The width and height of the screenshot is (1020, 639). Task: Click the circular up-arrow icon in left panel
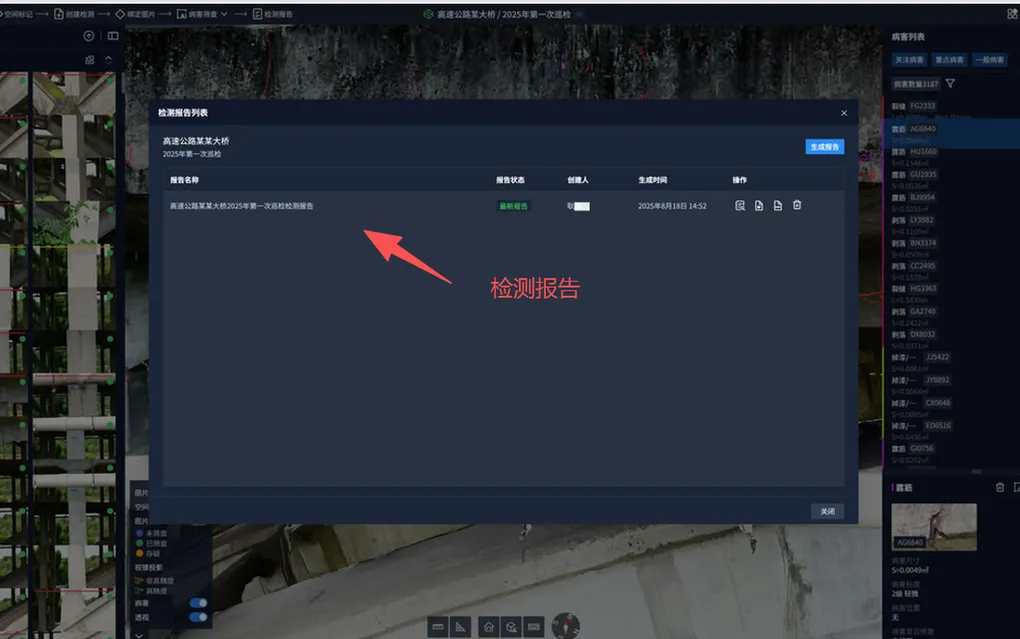[89, 36]
